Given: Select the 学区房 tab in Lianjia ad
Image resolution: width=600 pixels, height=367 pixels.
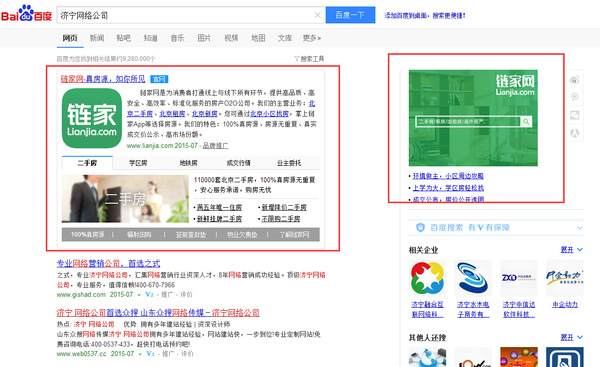Looking at the screenshot, I should (x=138, y=163).
